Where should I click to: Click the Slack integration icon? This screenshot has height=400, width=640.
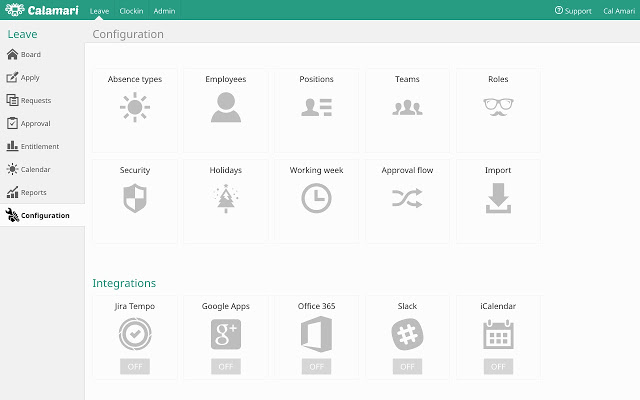coord(407,334)
